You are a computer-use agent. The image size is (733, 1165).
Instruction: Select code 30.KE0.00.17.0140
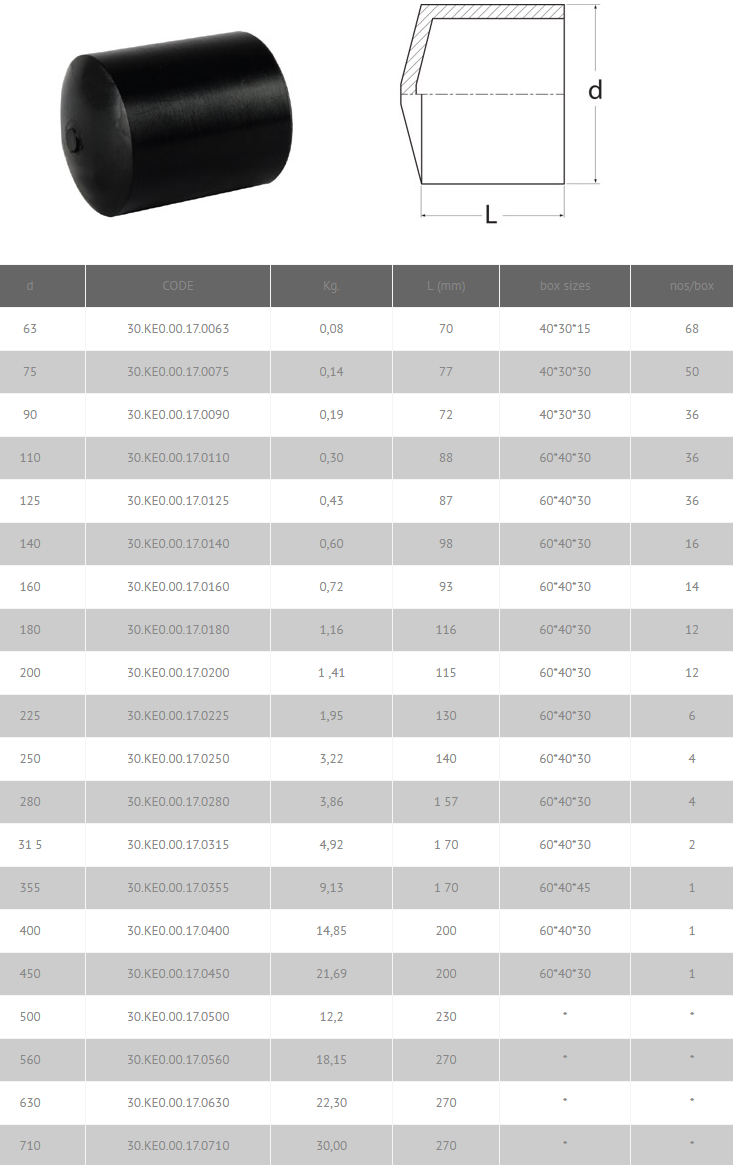178,544
